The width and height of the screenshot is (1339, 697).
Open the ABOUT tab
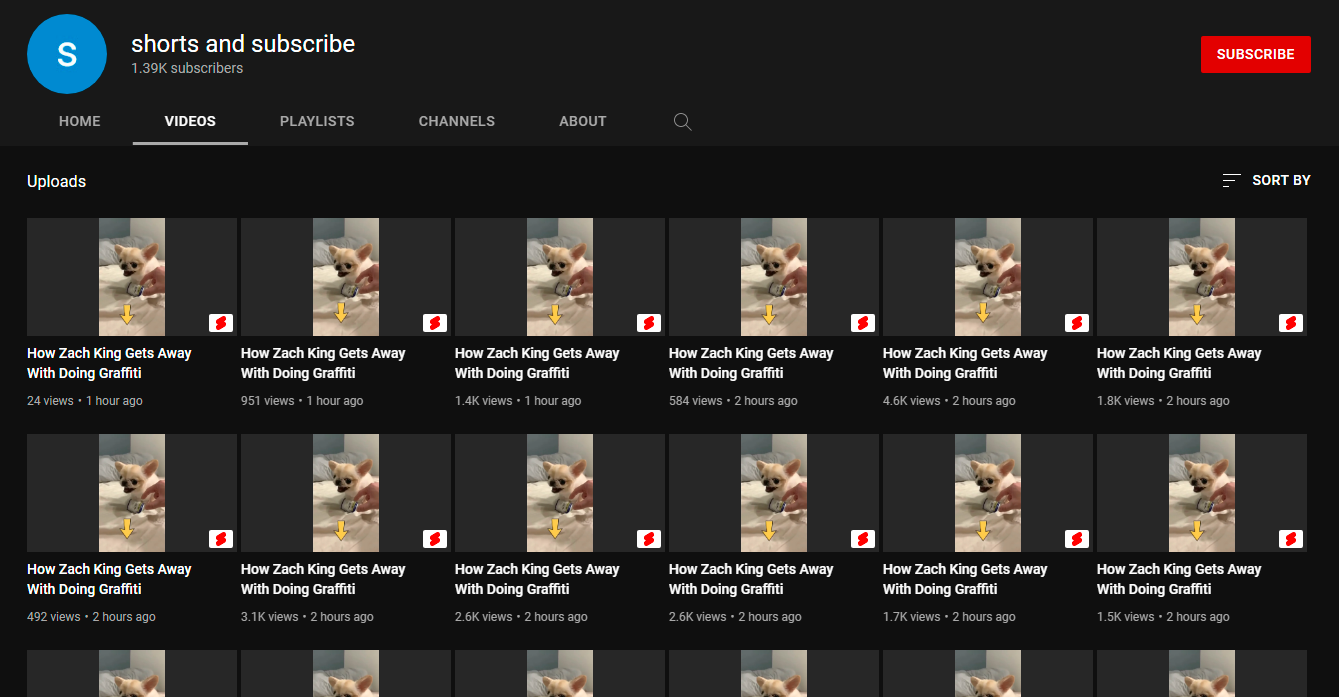(x=583, y=121)
